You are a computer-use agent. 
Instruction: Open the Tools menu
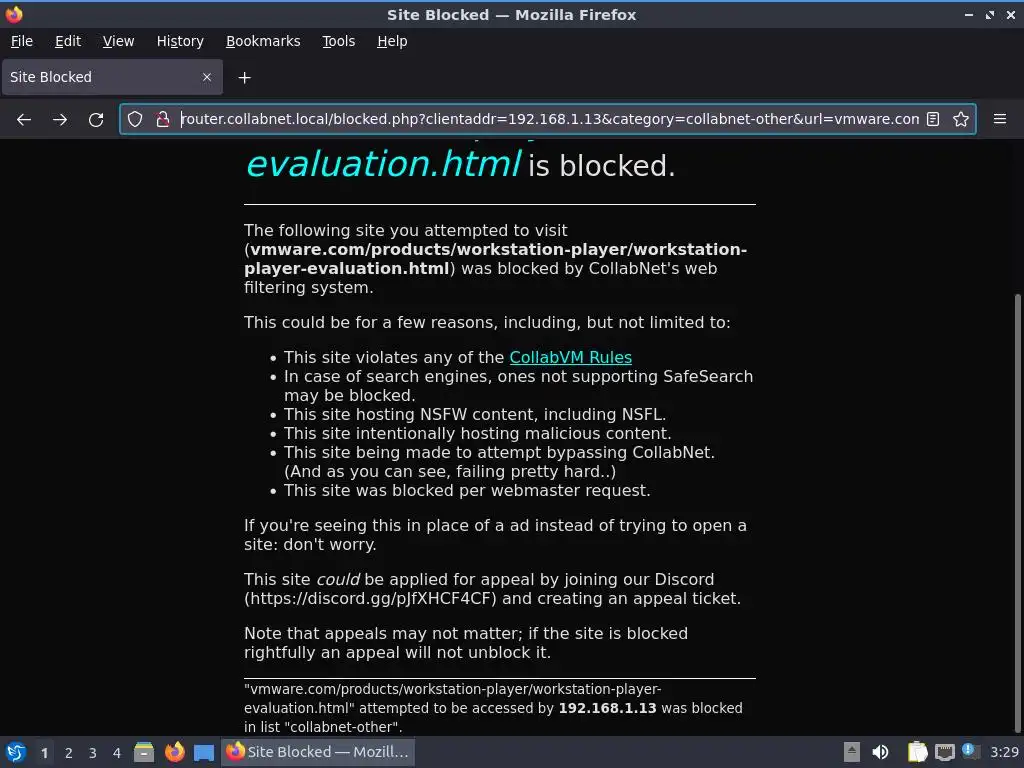338,41
